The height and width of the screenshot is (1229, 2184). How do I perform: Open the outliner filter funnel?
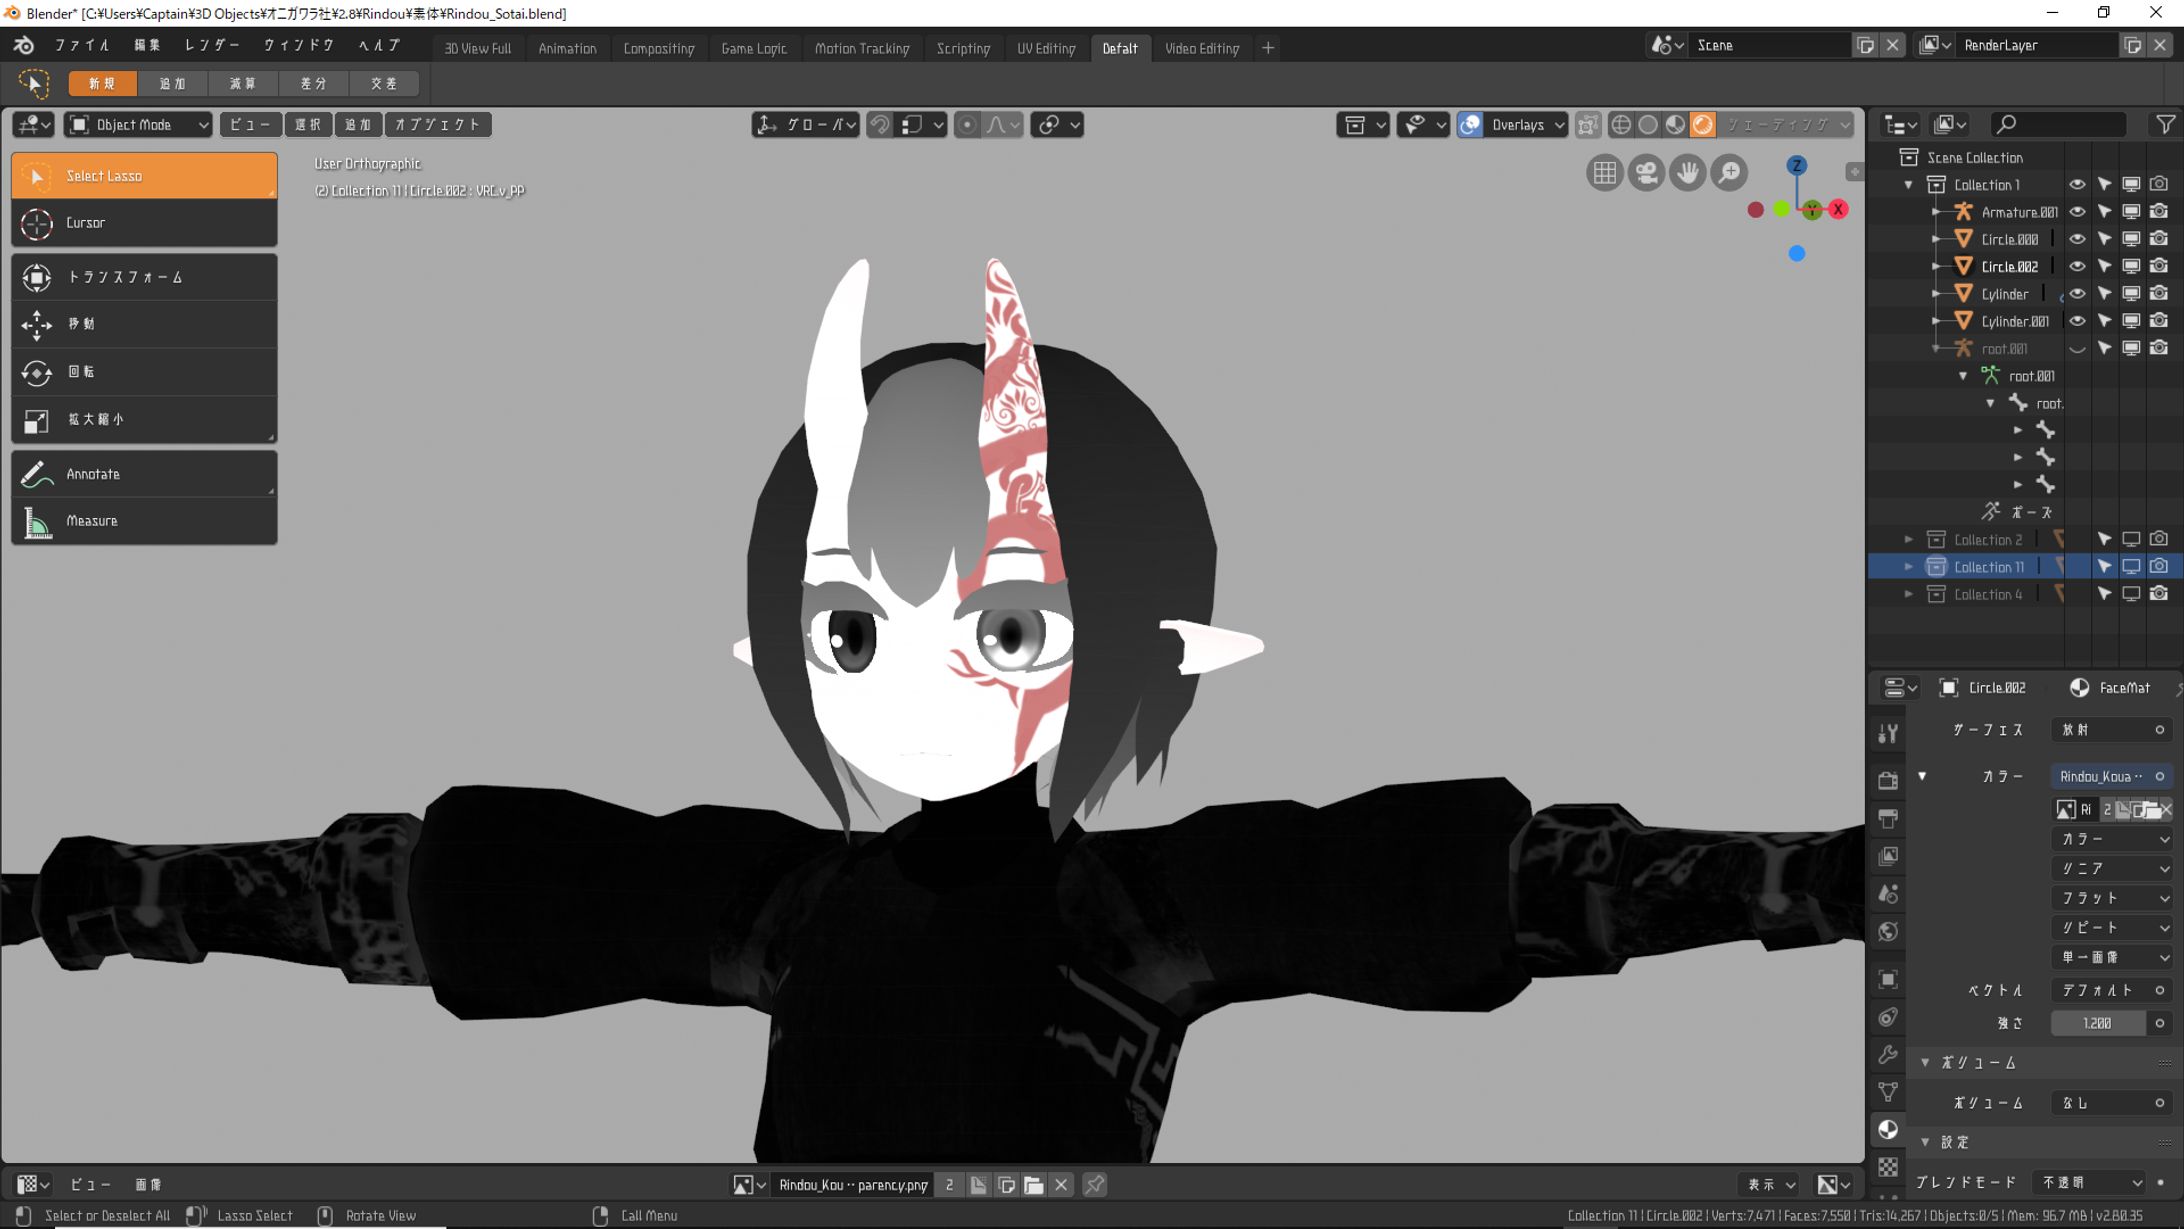tap(2164, 124)
